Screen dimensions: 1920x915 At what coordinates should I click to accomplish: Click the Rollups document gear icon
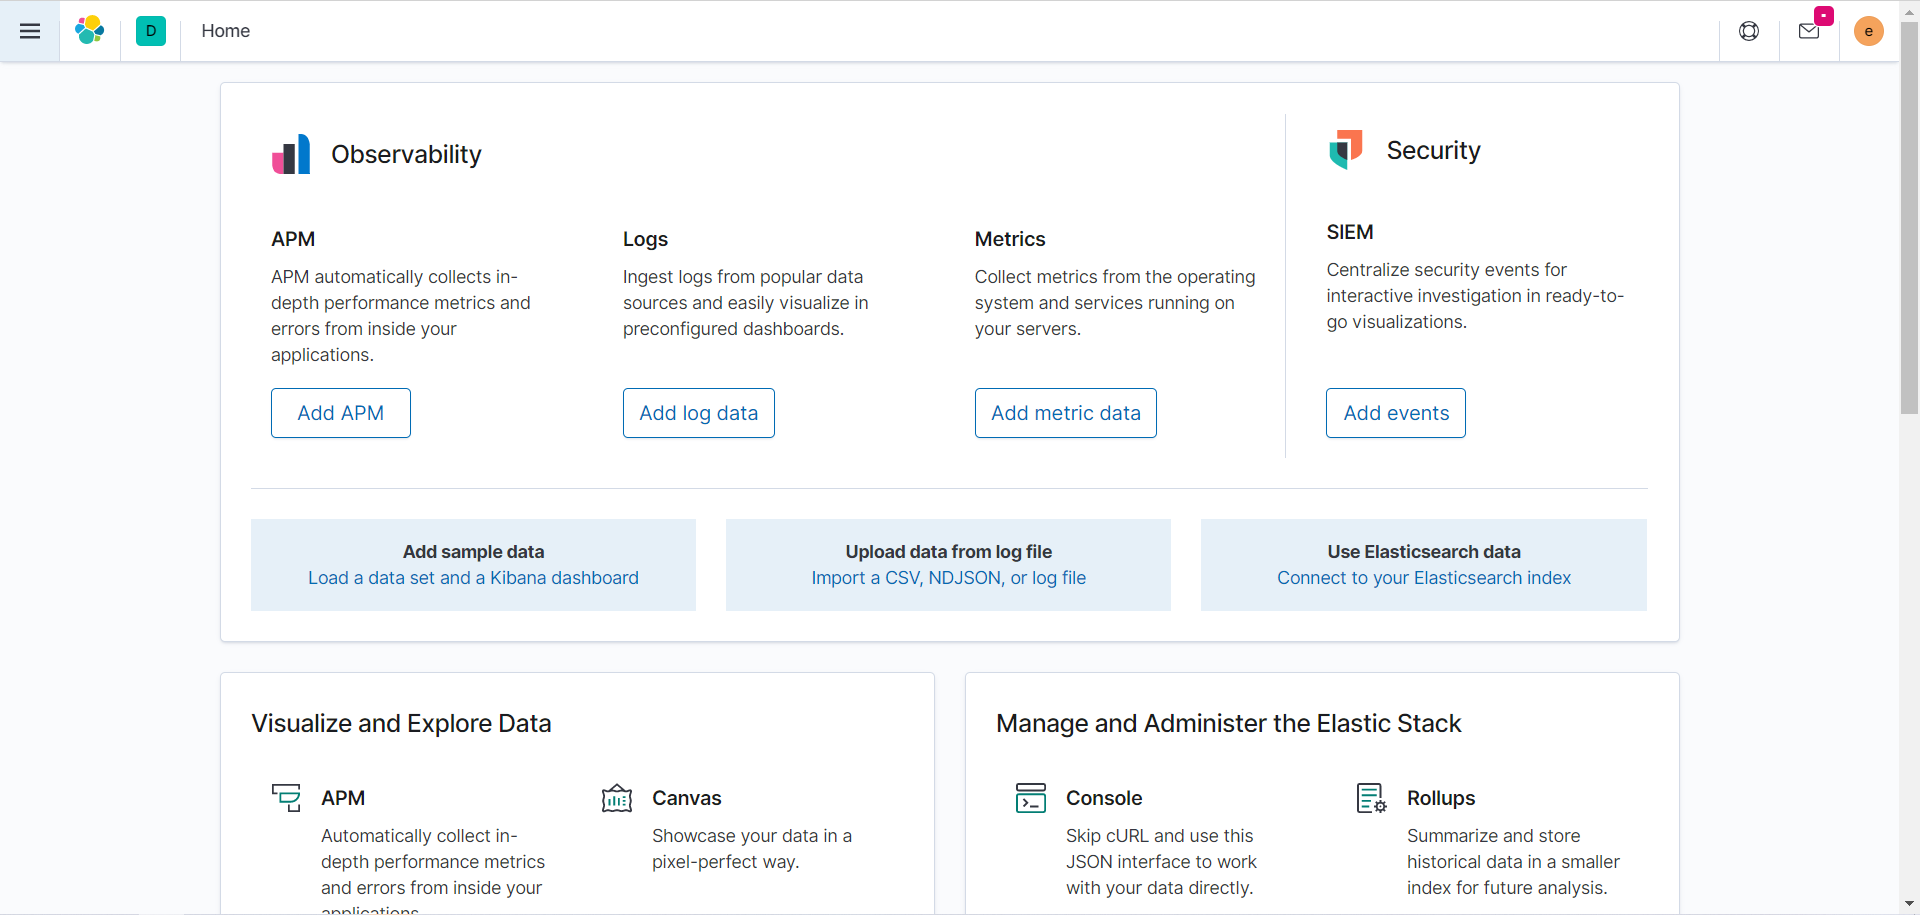pos(1371,798)
